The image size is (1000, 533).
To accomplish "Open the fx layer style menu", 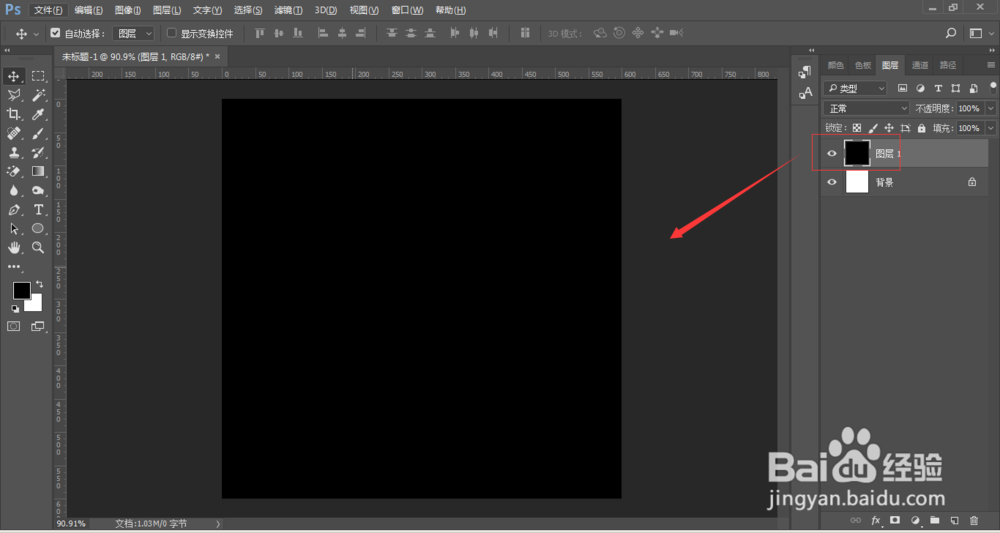I will (x=876, y=520).
